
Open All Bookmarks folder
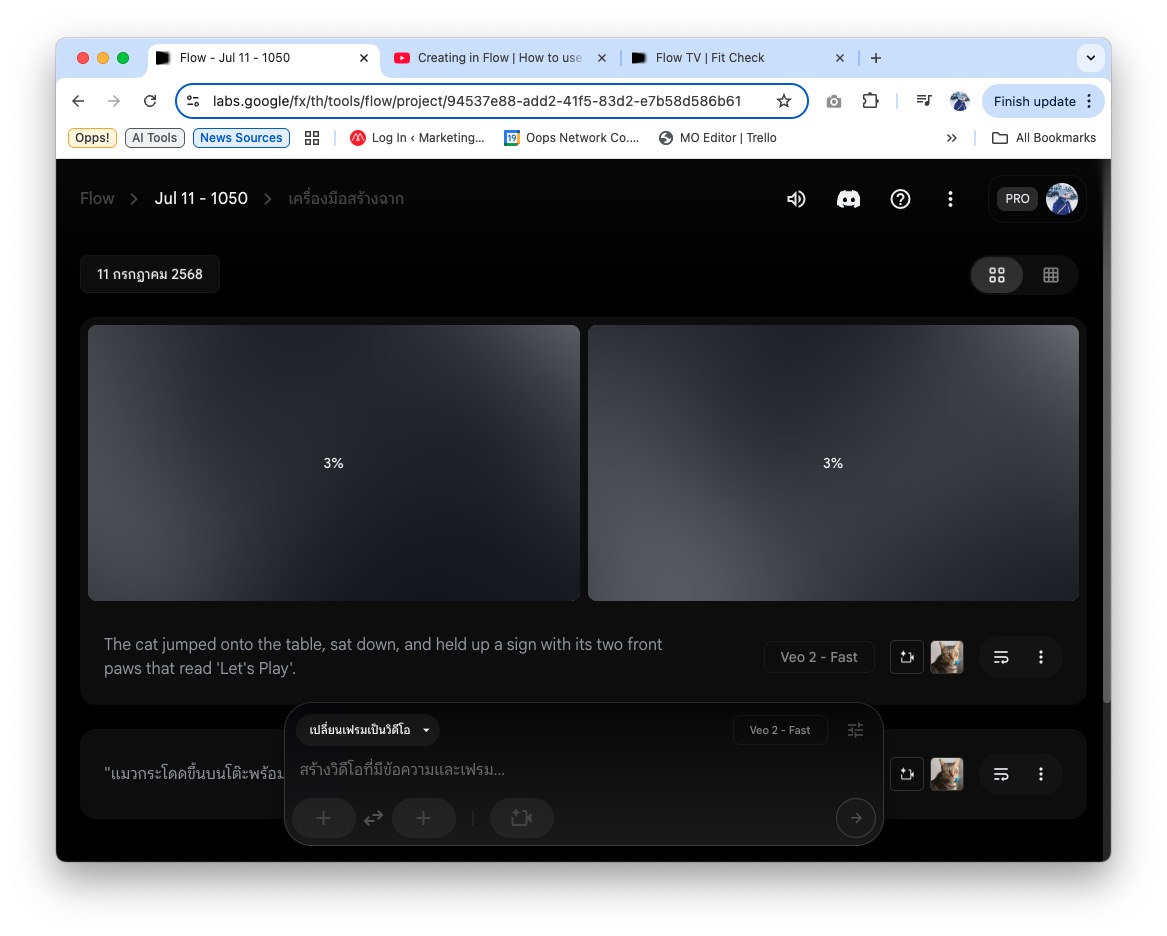(x=1044, y=138)
